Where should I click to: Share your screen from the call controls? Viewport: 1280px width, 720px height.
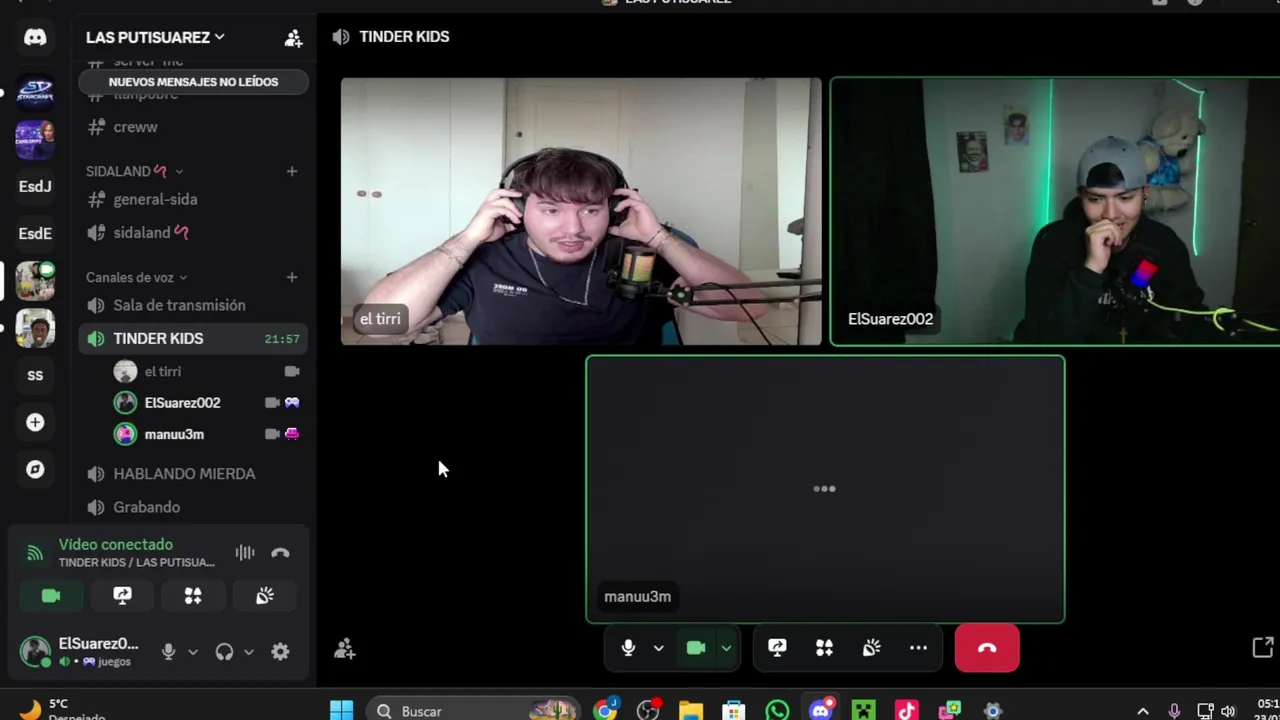pos(777,648)
